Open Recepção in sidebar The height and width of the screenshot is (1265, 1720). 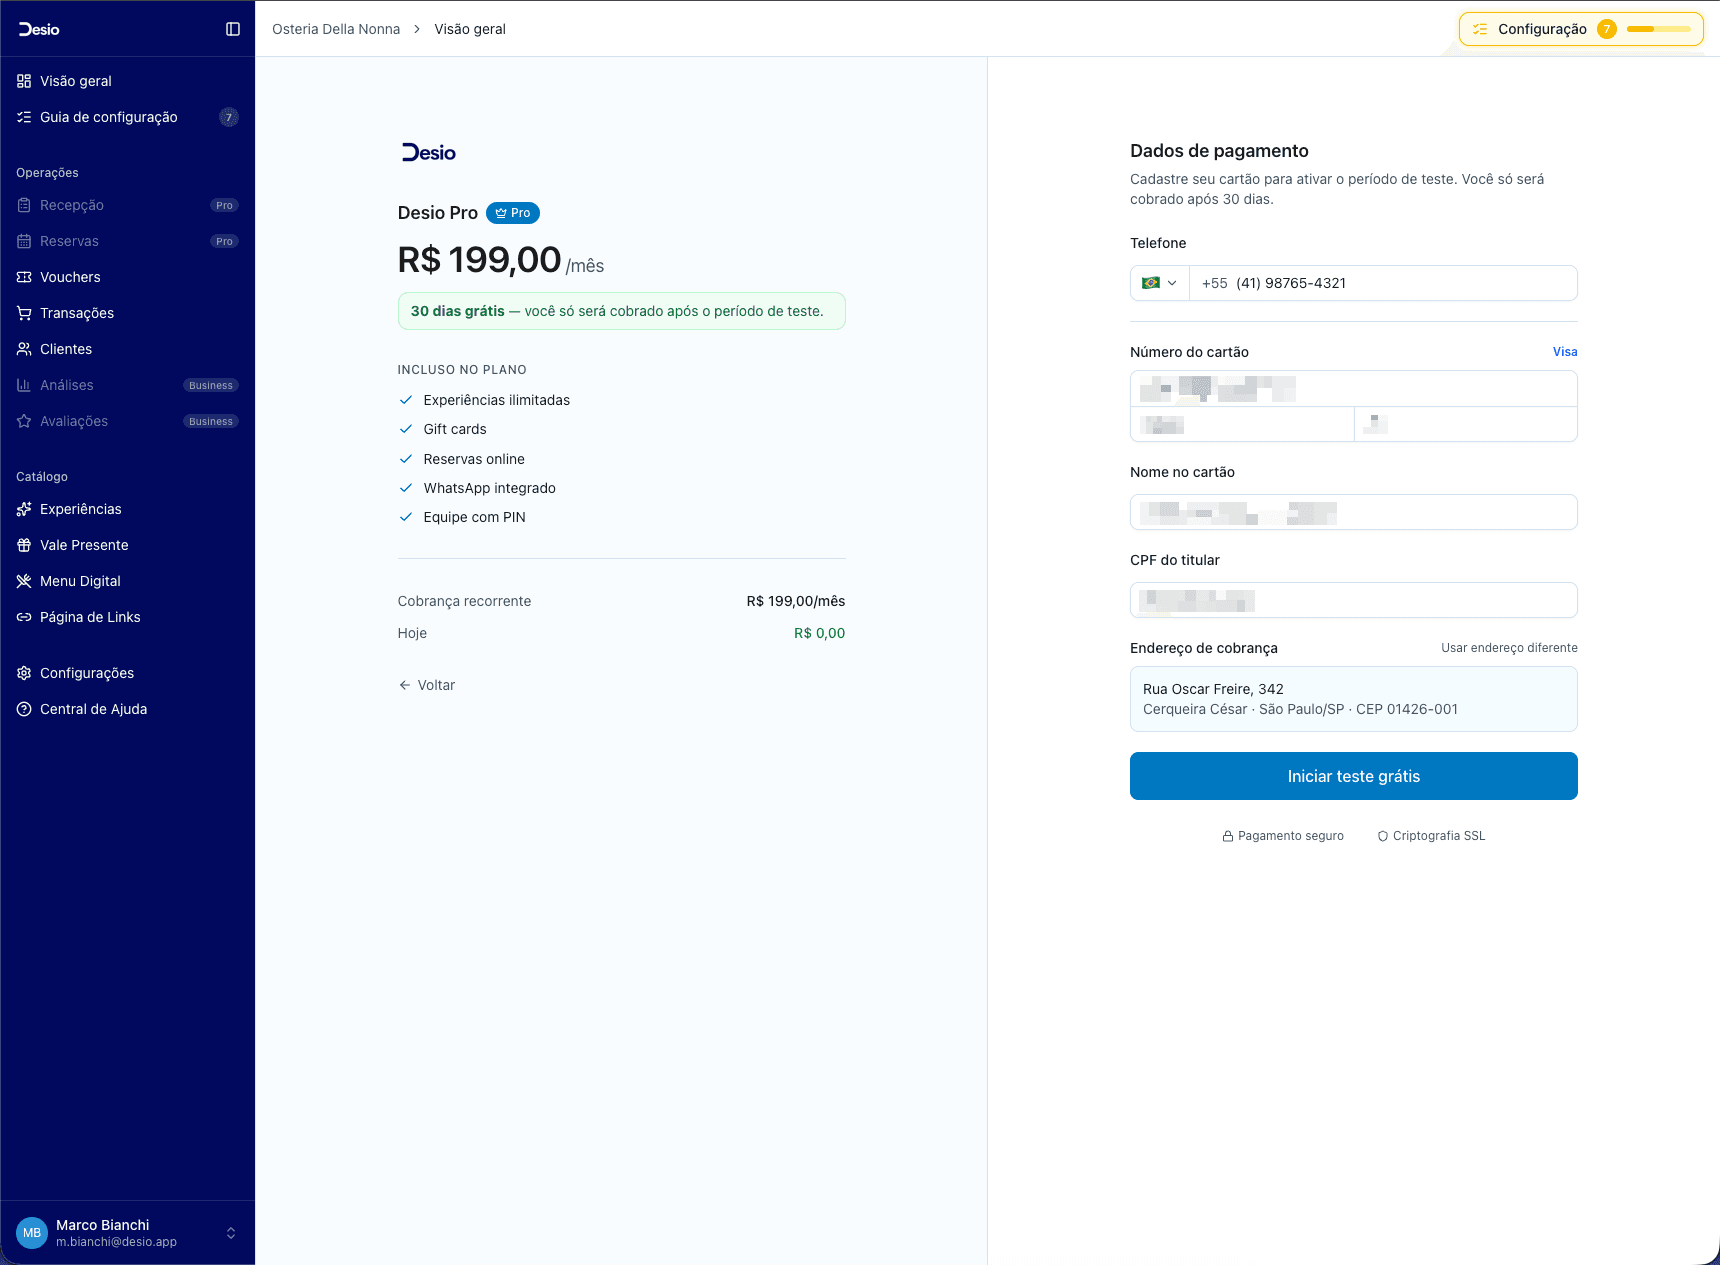(128, 205)
